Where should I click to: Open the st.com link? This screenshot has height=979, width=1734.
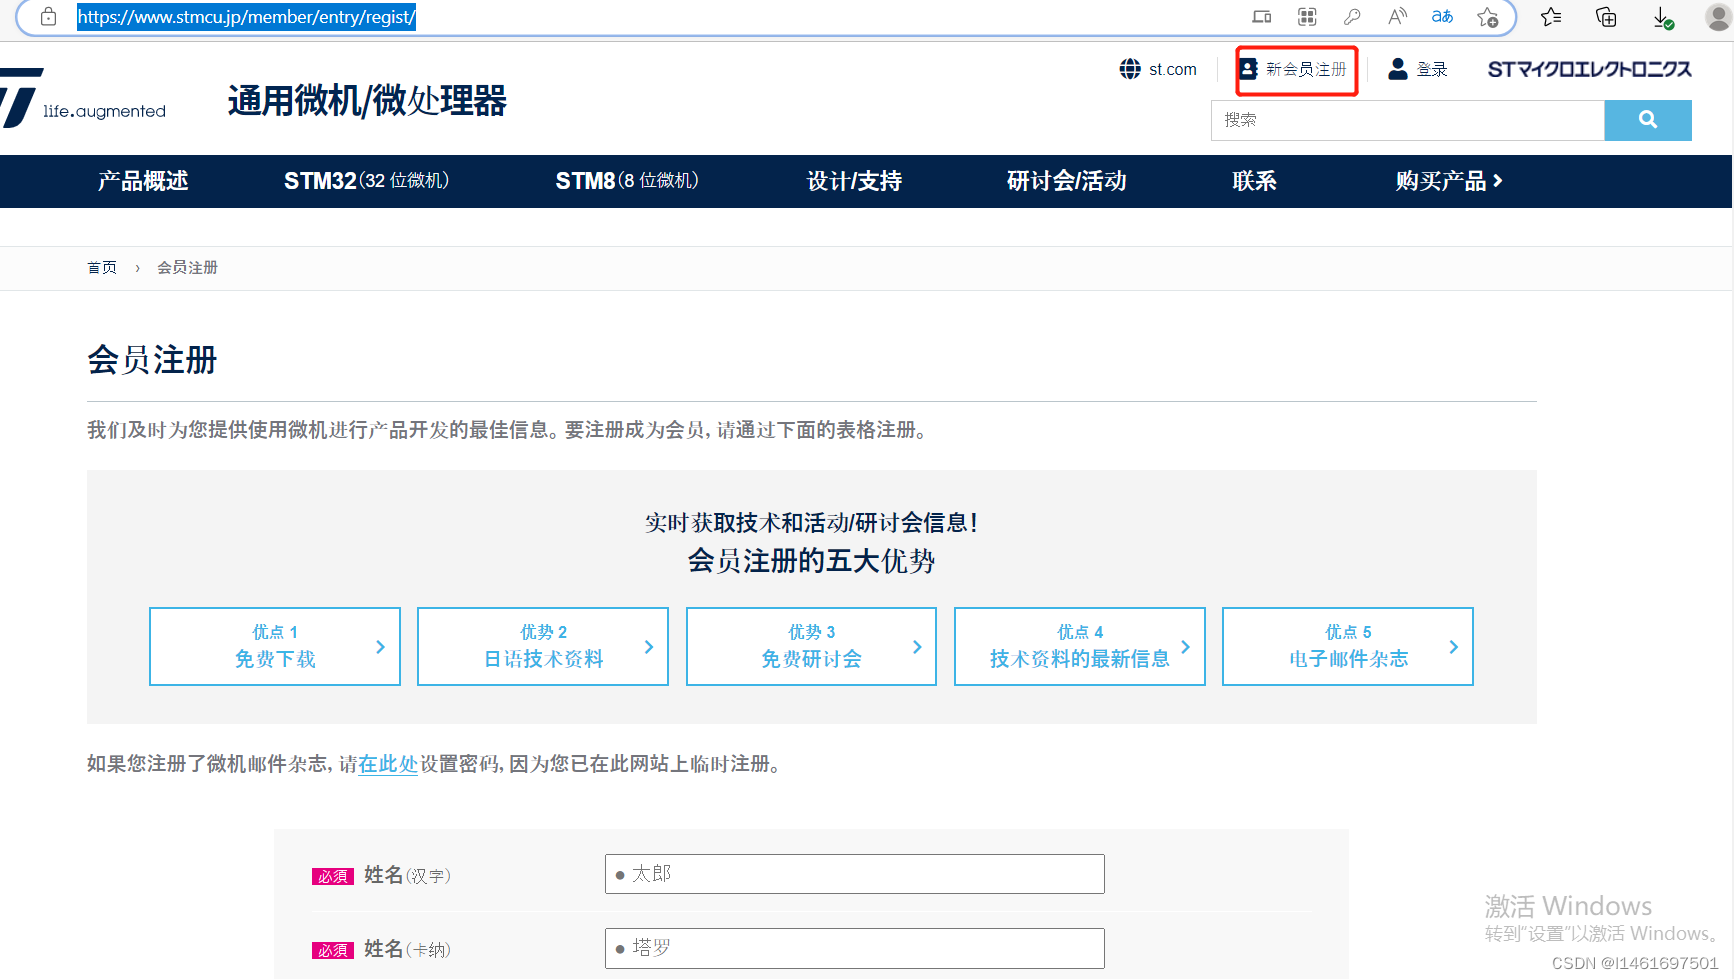pyautogui.click(x=1172, y=69)
